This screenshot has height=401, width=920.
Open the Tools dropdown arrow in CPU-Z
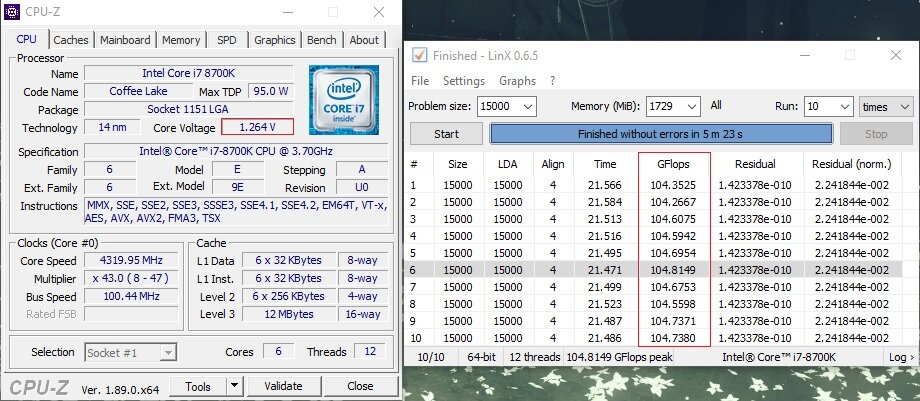pos(234,386)
